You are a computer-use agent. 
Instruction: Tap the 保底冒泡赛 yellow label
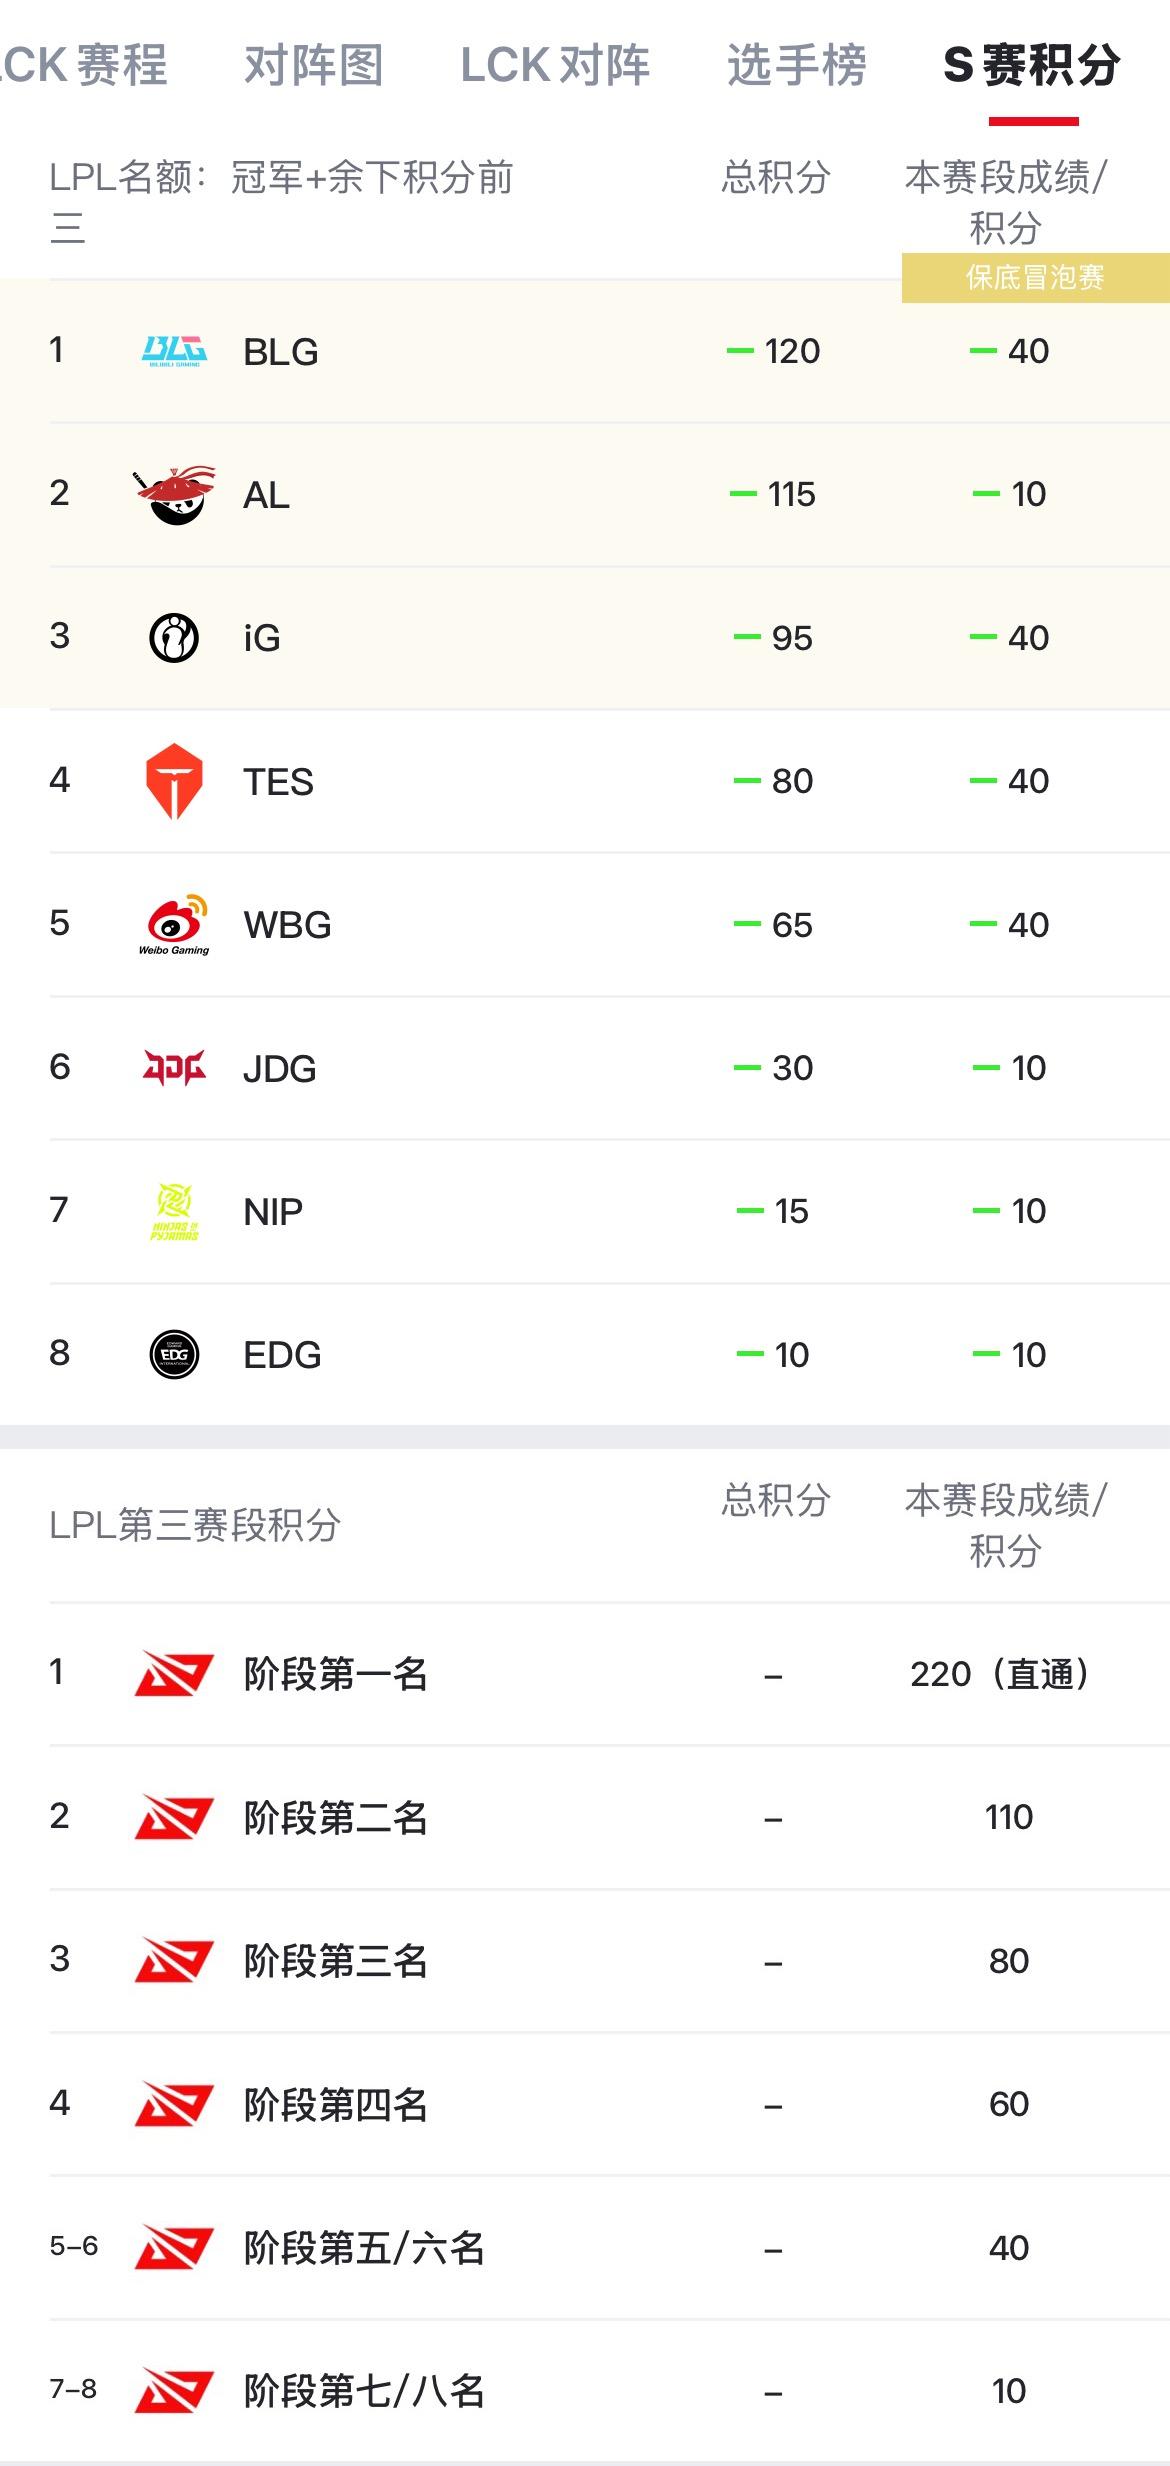[1036, 277]
